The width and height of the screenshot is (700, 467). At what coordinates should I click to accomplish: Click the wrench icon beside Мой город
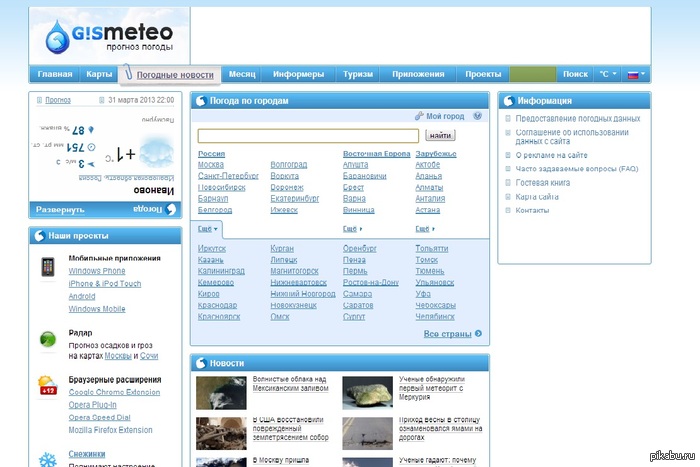tap(419, 116)
